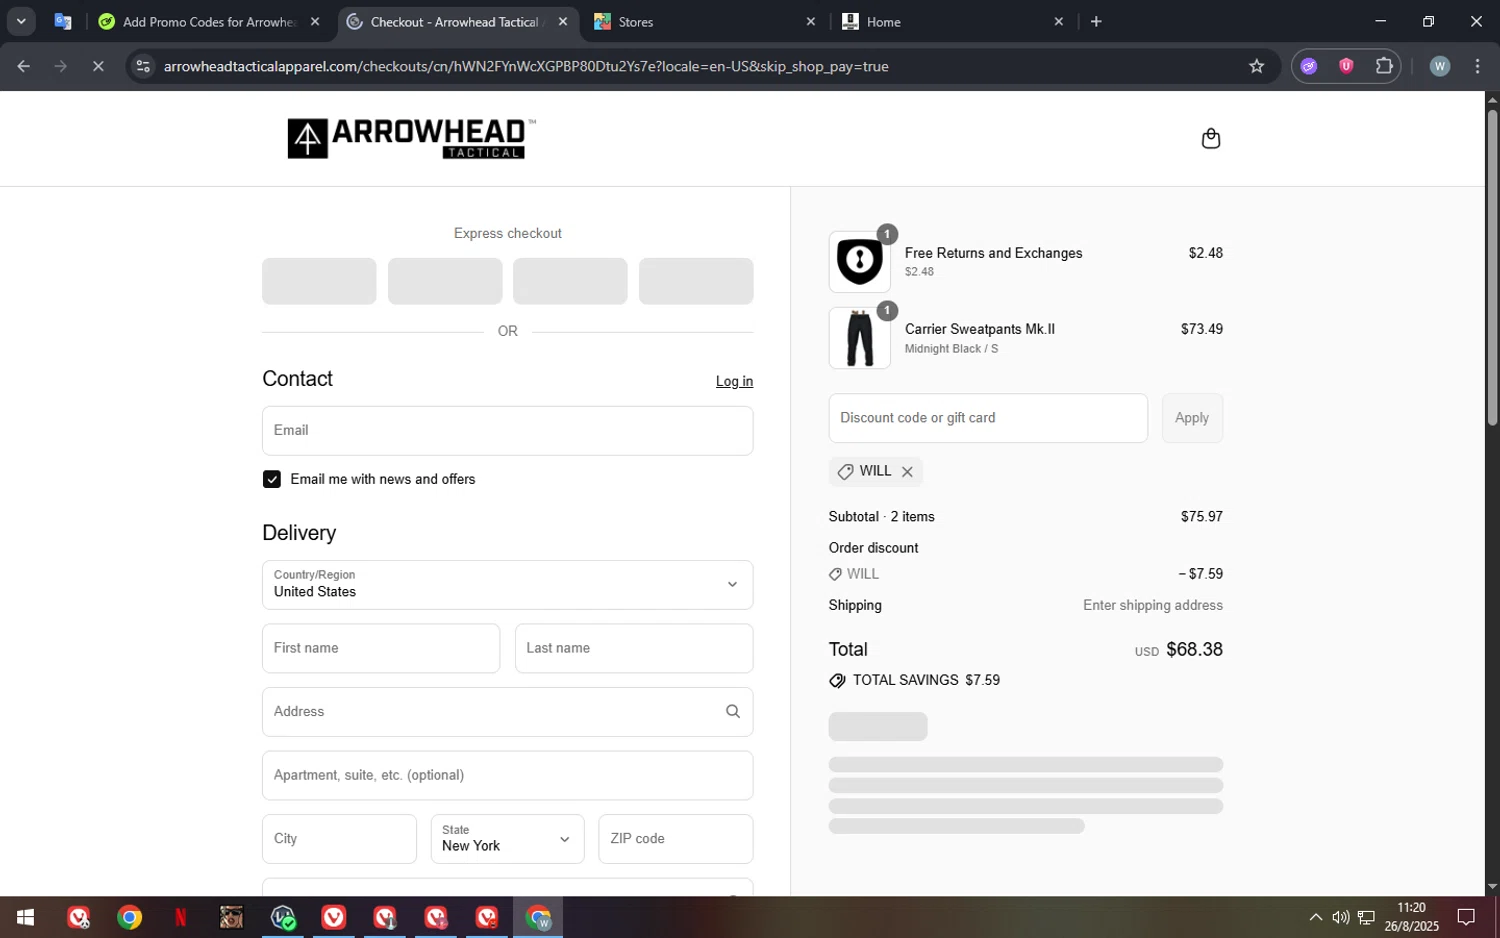Screen dimensions: 1500x938
Task: Remove the WILL discount code tag
Action: 907,472
